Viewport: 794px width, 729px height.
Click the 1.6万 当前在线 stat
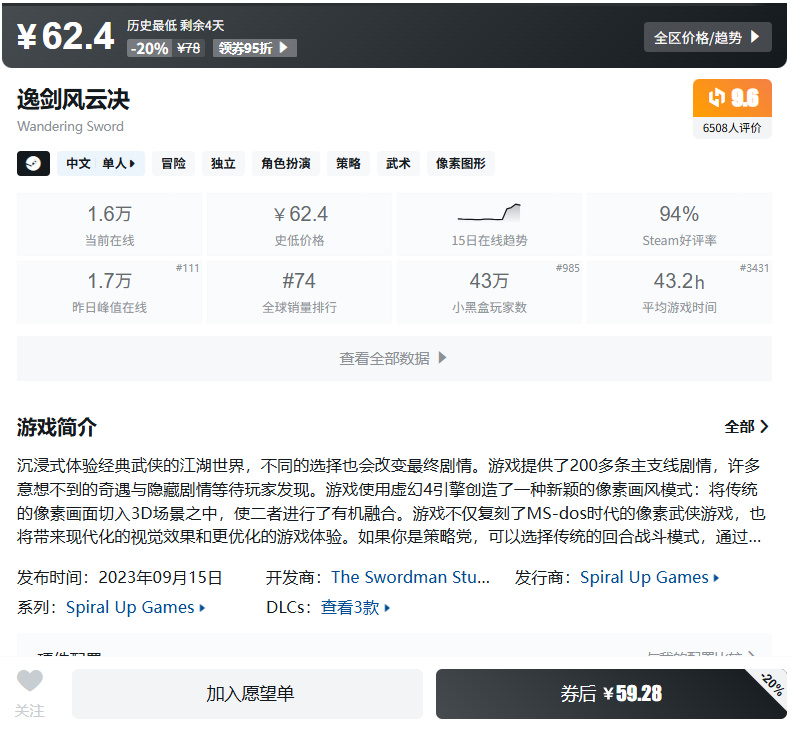[109, 224]
